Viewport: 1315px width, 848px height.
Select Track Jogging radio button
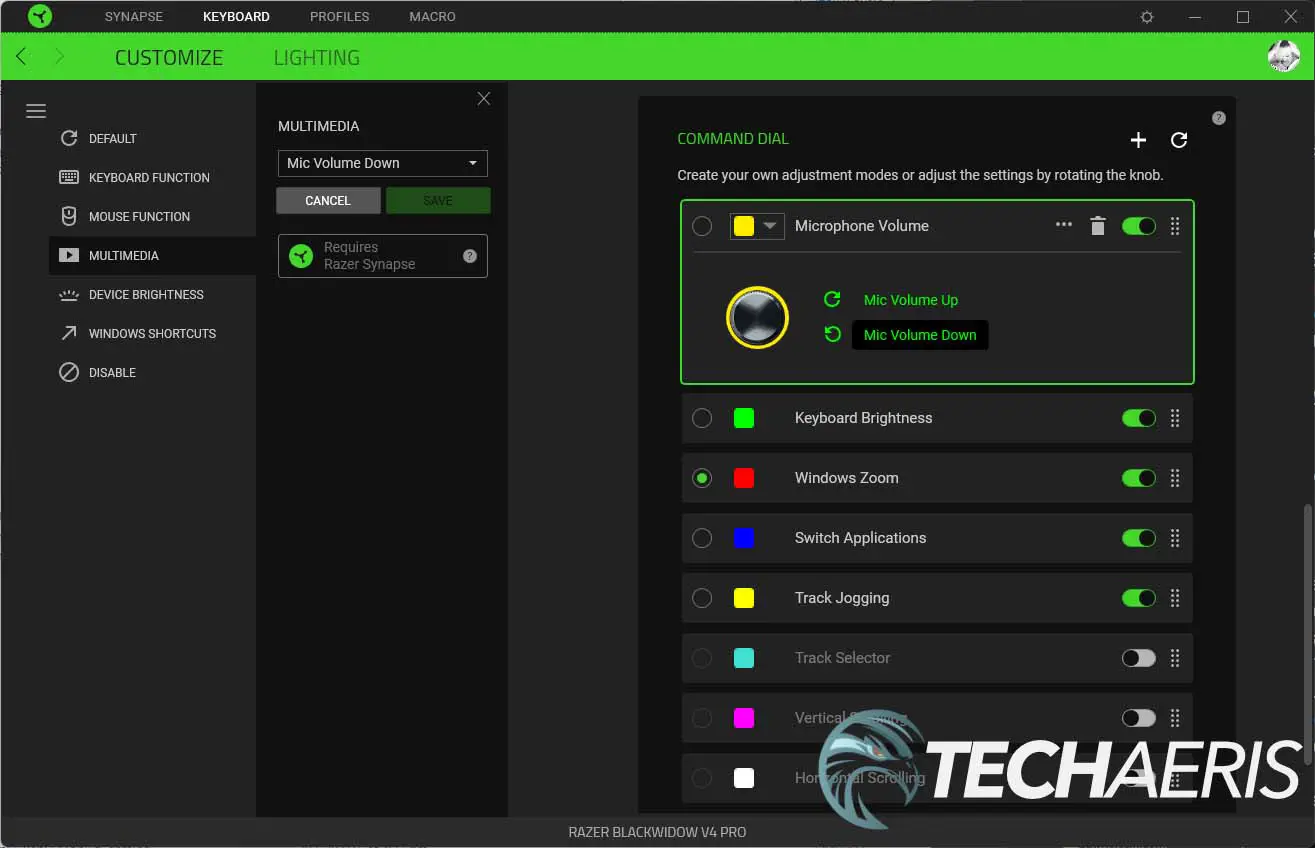tap(702, 598)
